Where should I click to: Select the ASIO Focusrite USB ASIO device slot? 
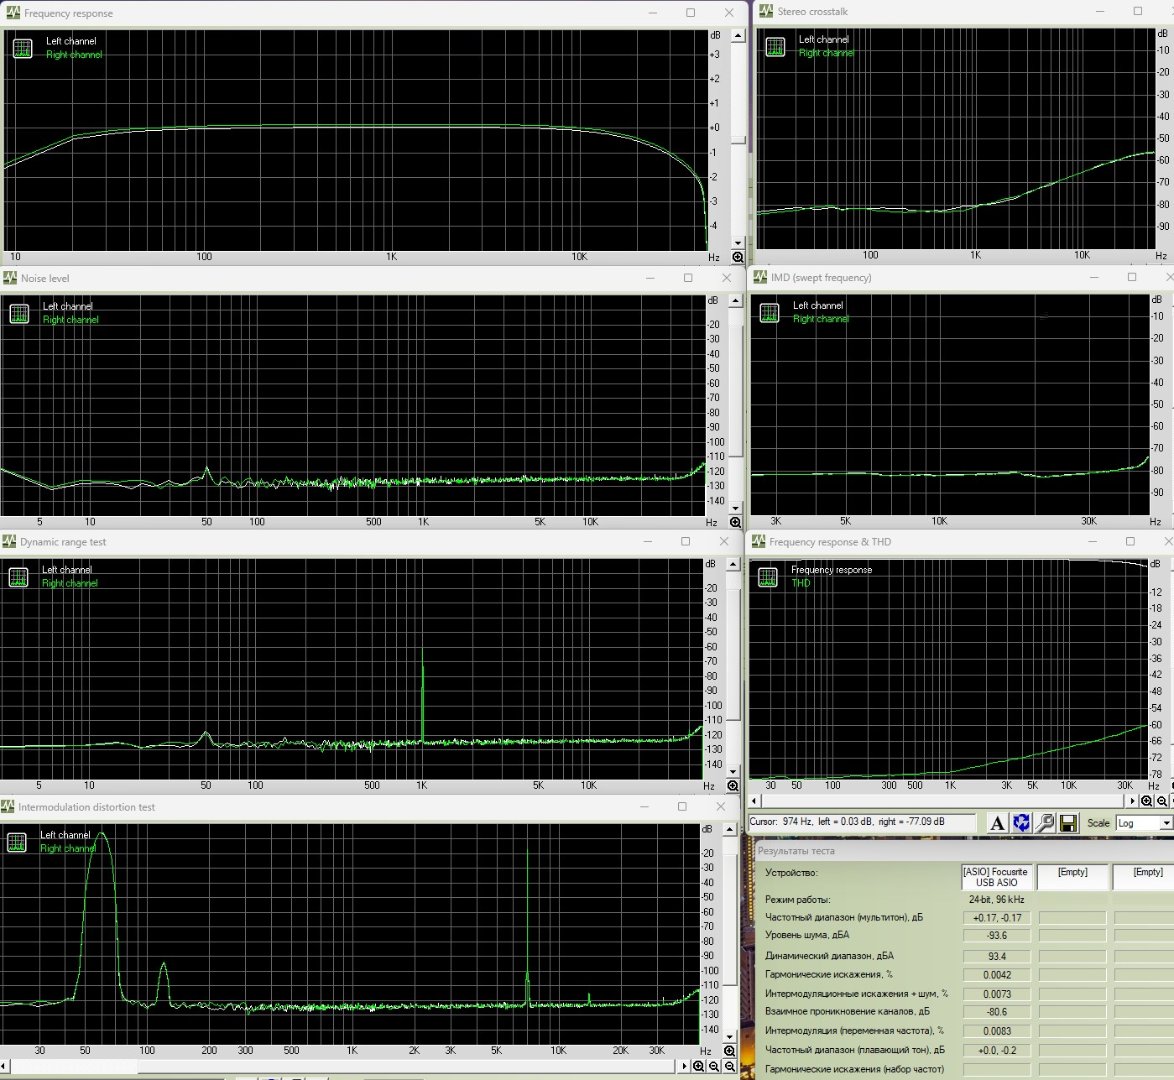[996, 877]
